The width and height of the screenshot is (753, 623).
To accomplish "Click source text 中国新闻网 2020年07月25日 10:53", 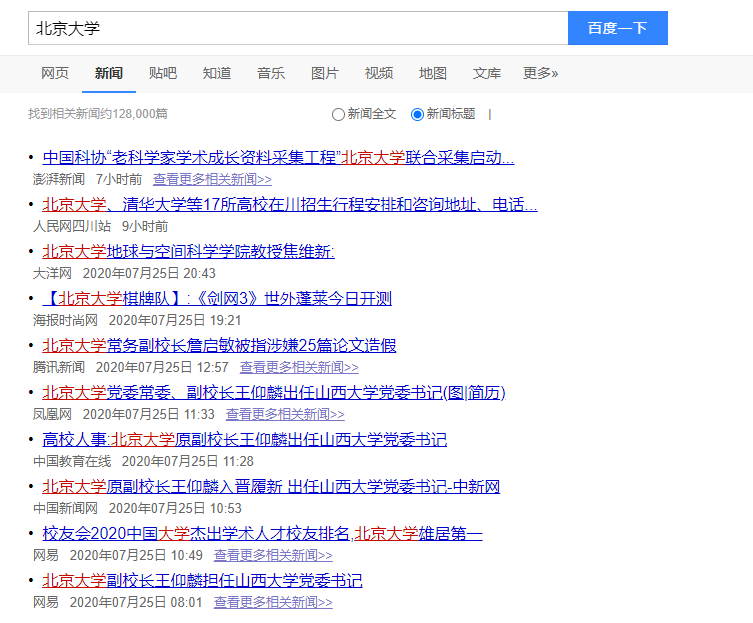I will (x=137, y=509).
